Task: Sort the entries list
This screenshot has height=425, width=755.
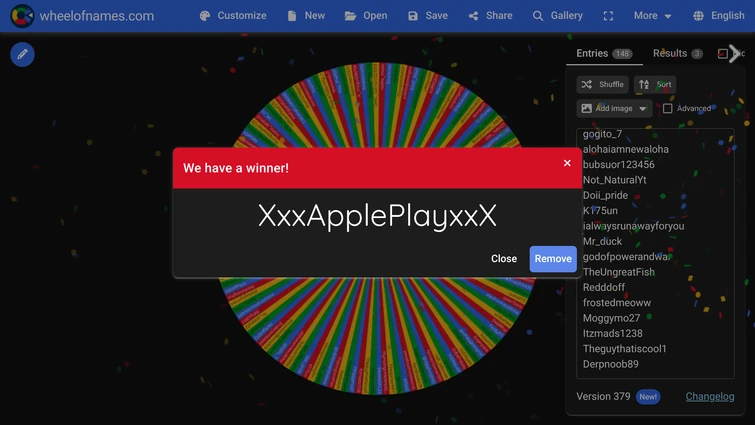Action: coord(655,84)
